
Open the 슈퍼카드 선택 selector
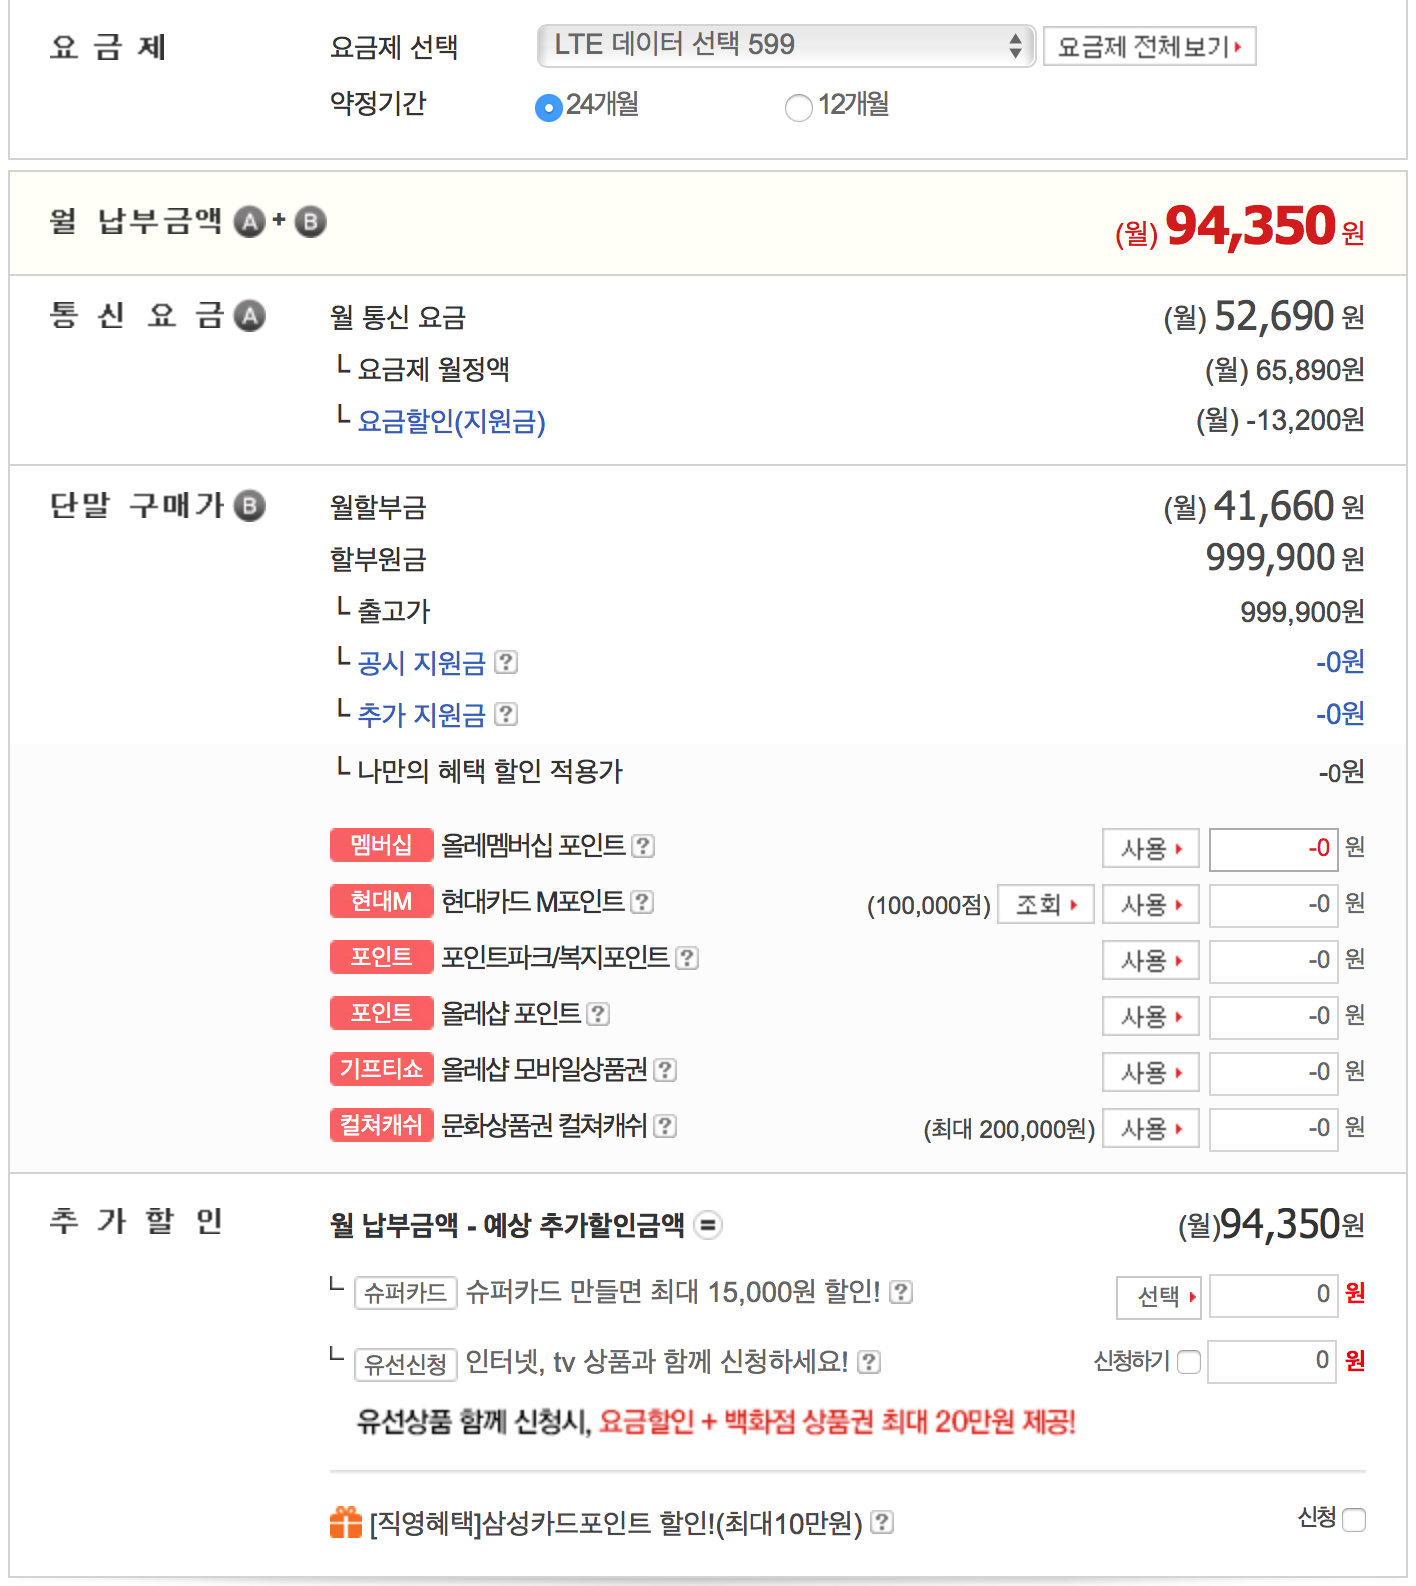[1159, 1297]
